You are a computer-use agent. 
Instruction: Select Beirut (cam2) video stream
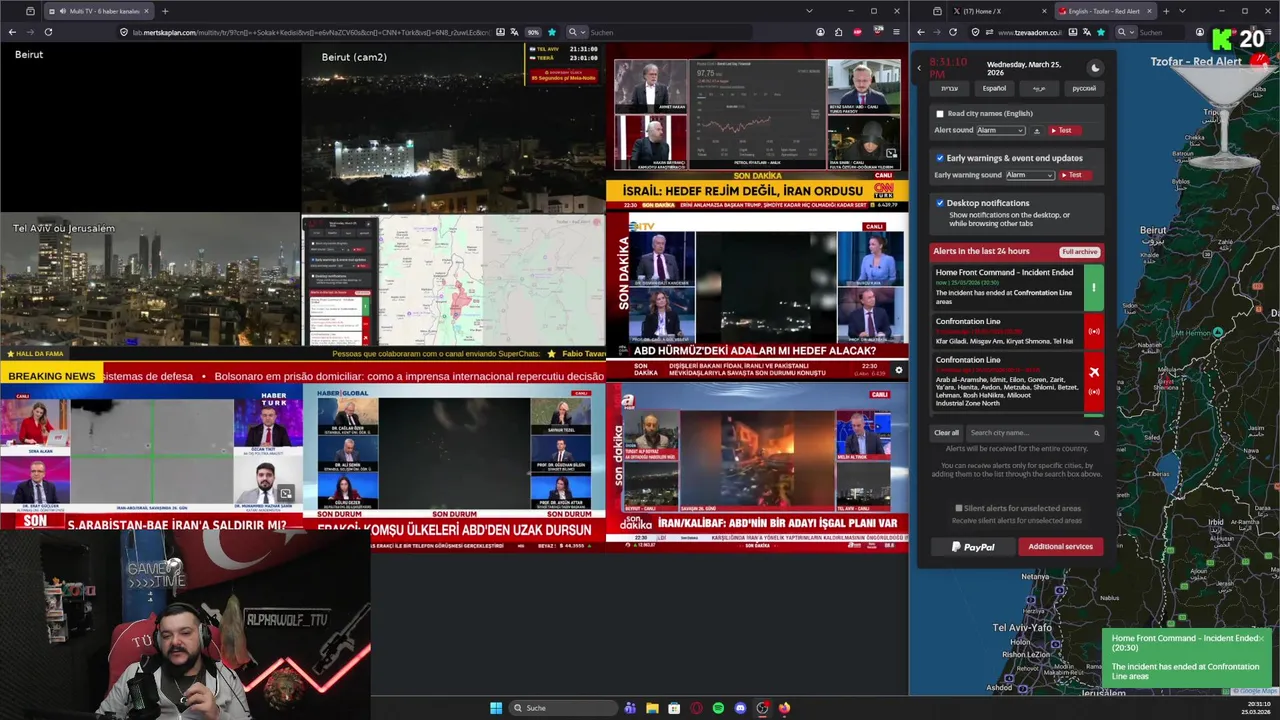pyautogui.click(x=453, y=128)
